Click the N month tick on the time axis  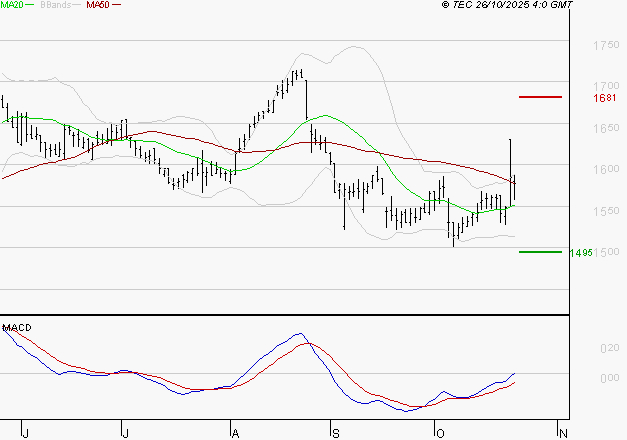pos(563,434)
